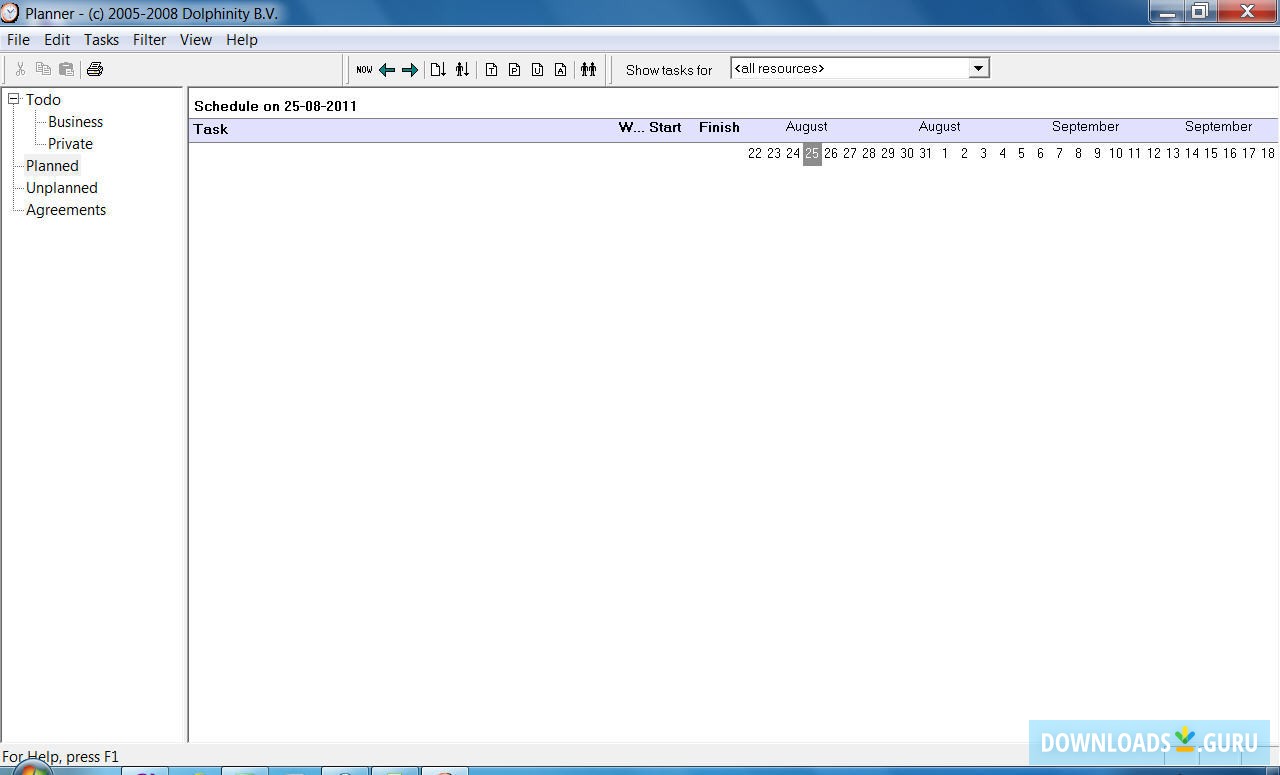
Task: Click the A page icon in toolbar
Action: [560, 70]
